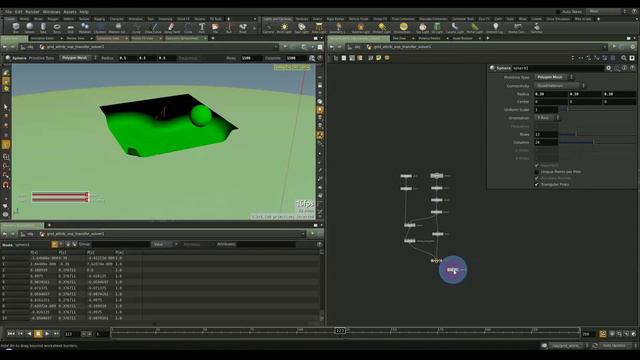This screenshot has height=360, width=640.
Task: Select the Ambient Light shelf tool
Action: coord(495,28)
